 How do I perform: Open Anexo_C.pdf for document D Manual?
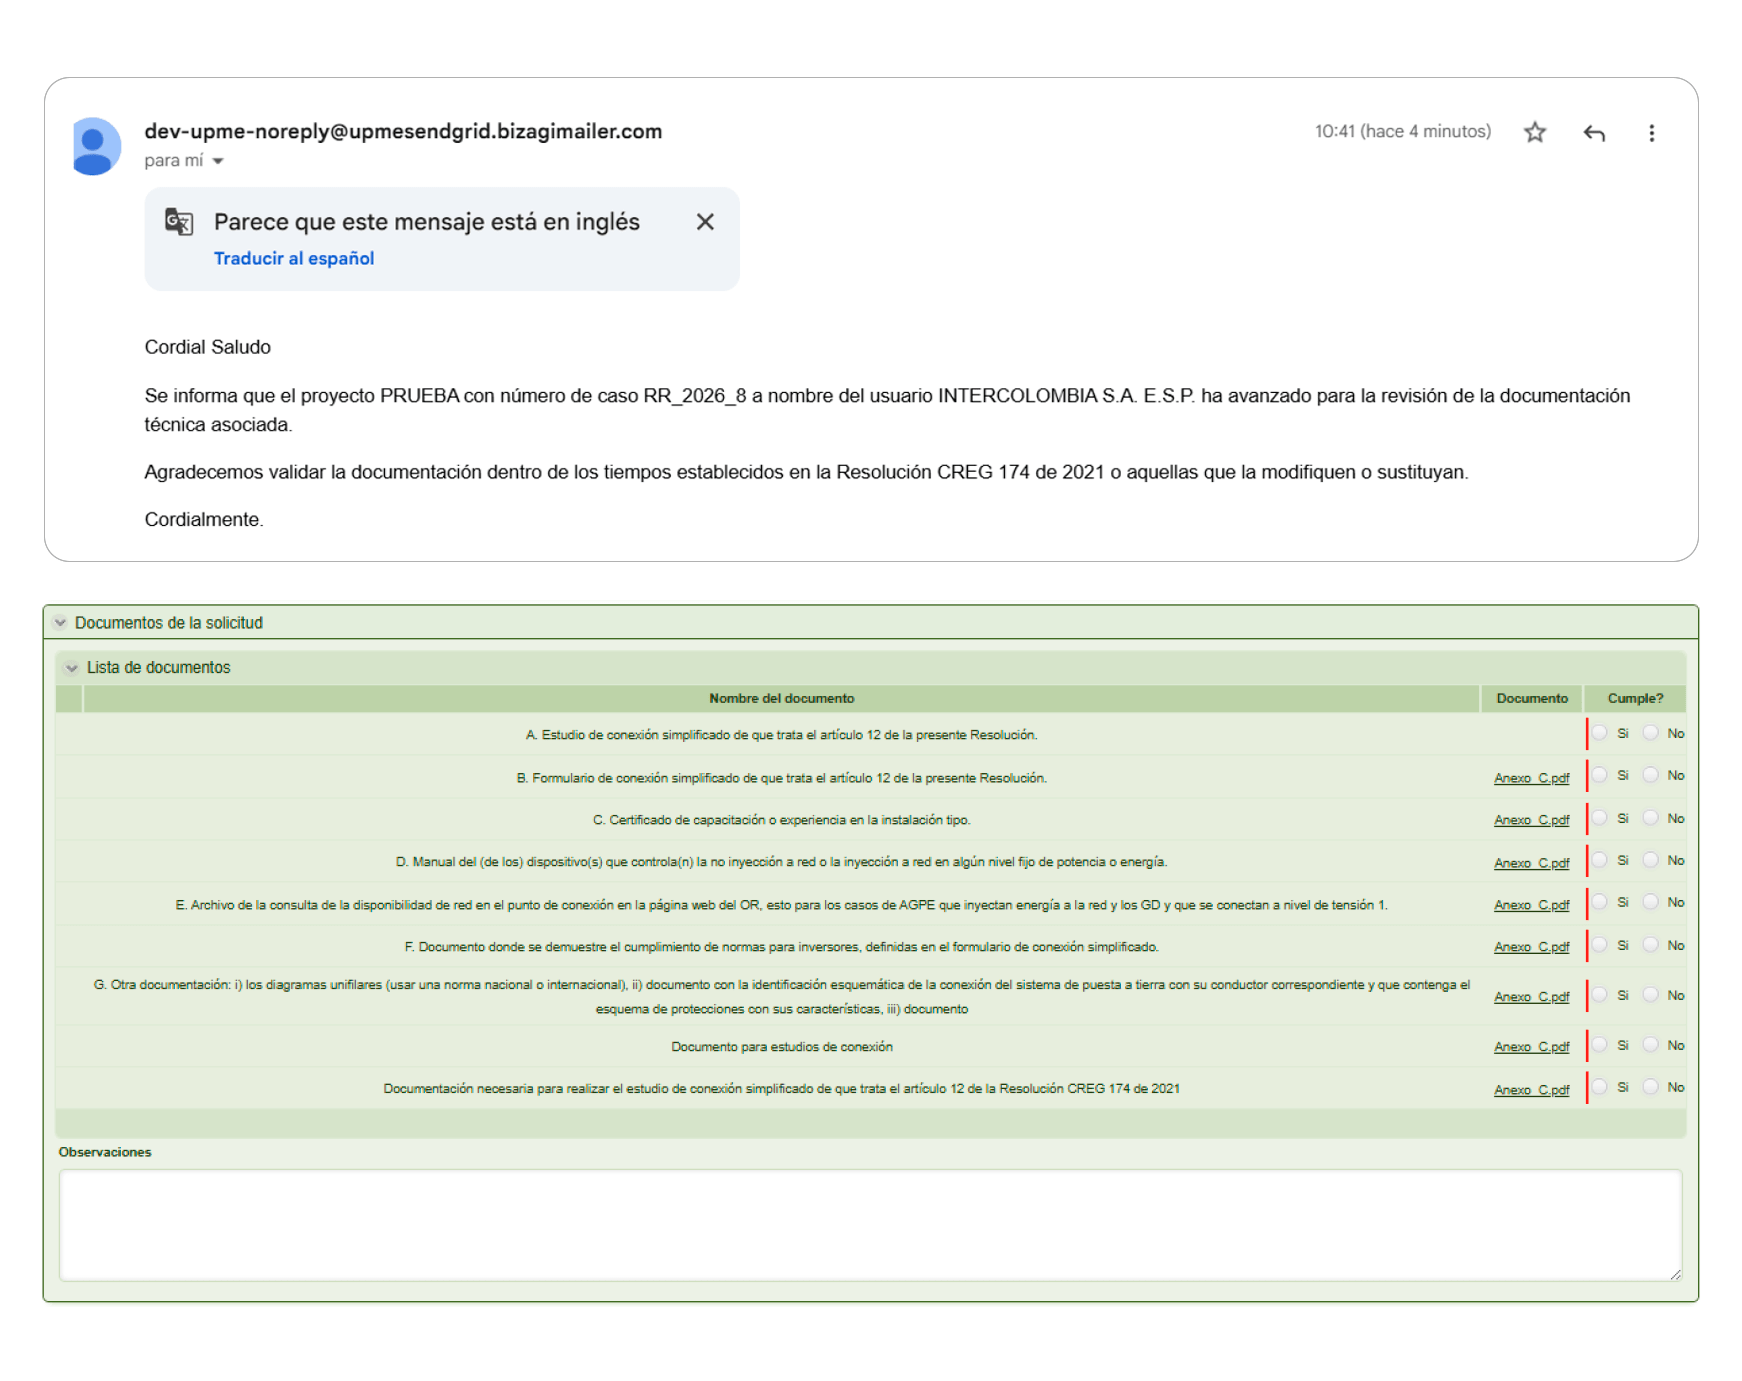tap(1531, 862)
